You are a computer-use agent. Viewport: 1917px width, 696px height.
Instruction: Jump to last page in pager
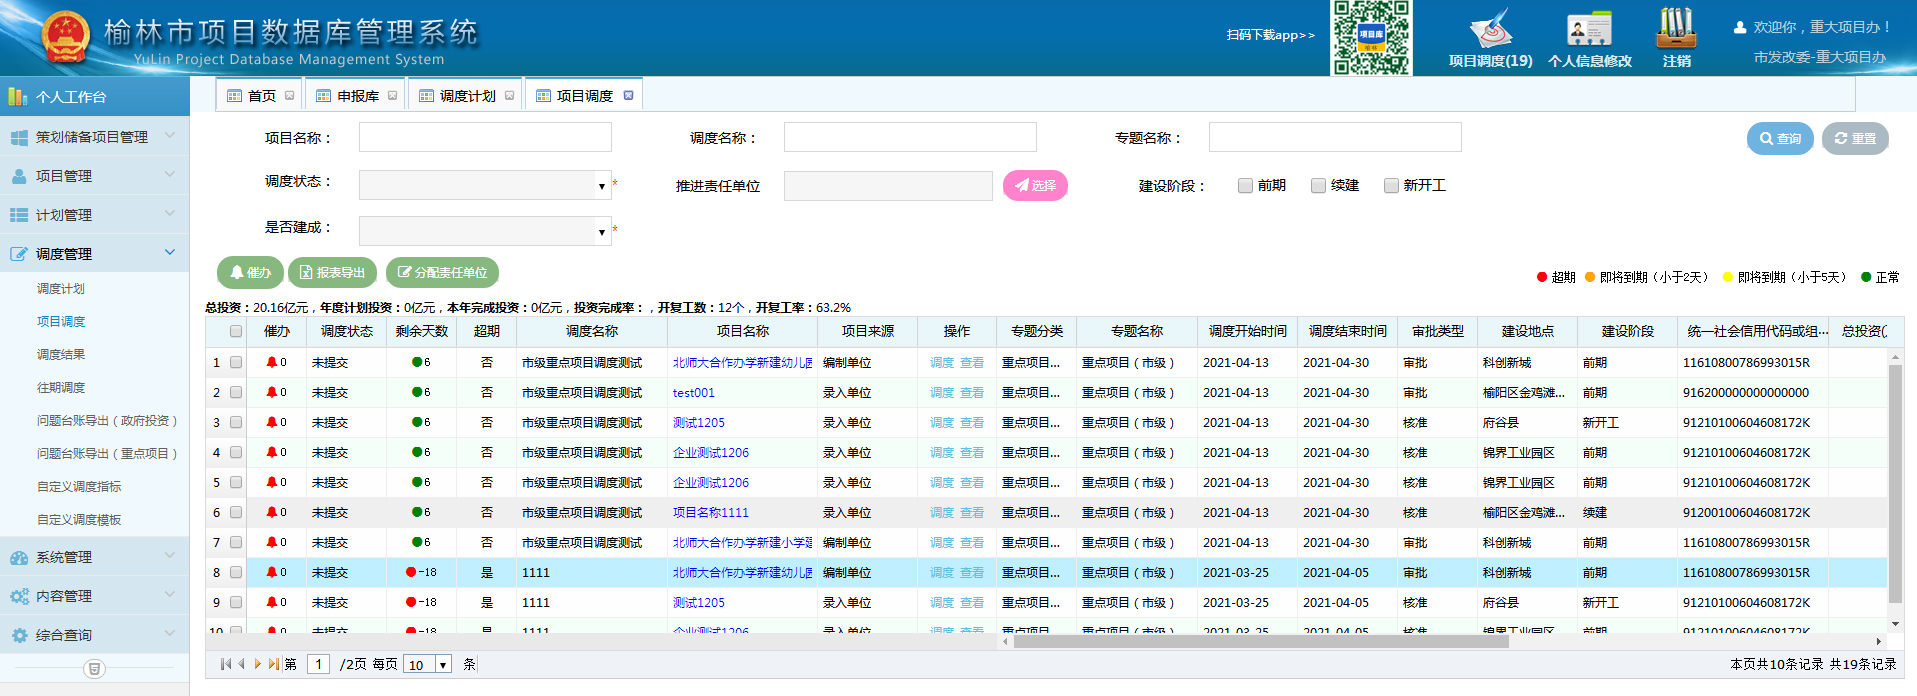273,664
